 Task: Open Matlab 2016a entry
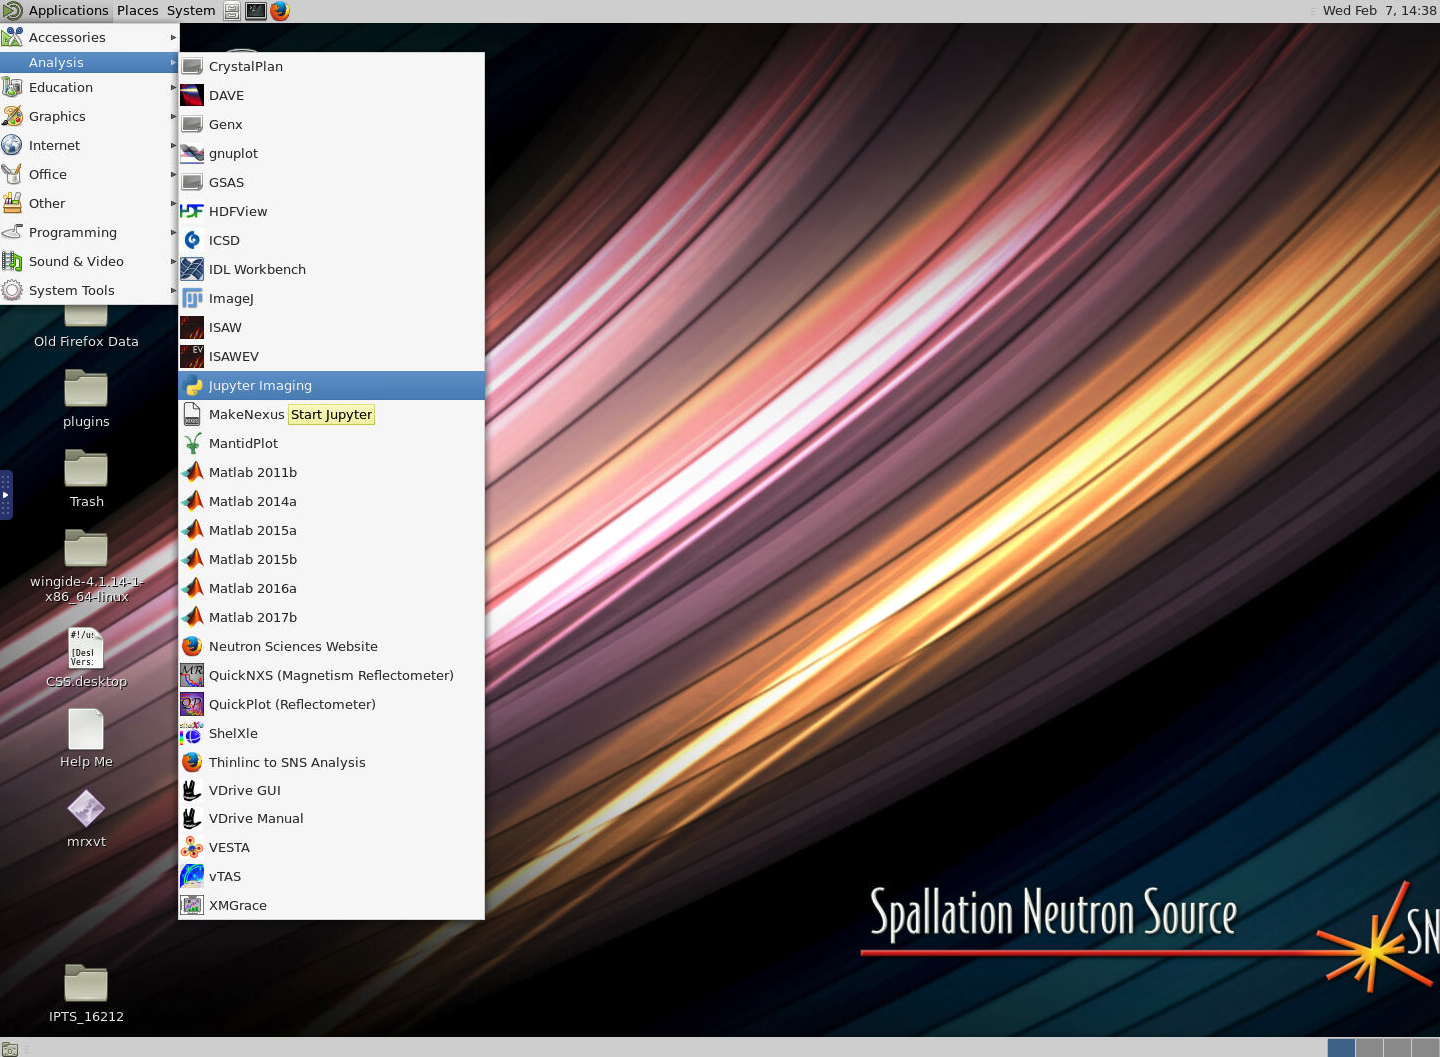point(331,588)
